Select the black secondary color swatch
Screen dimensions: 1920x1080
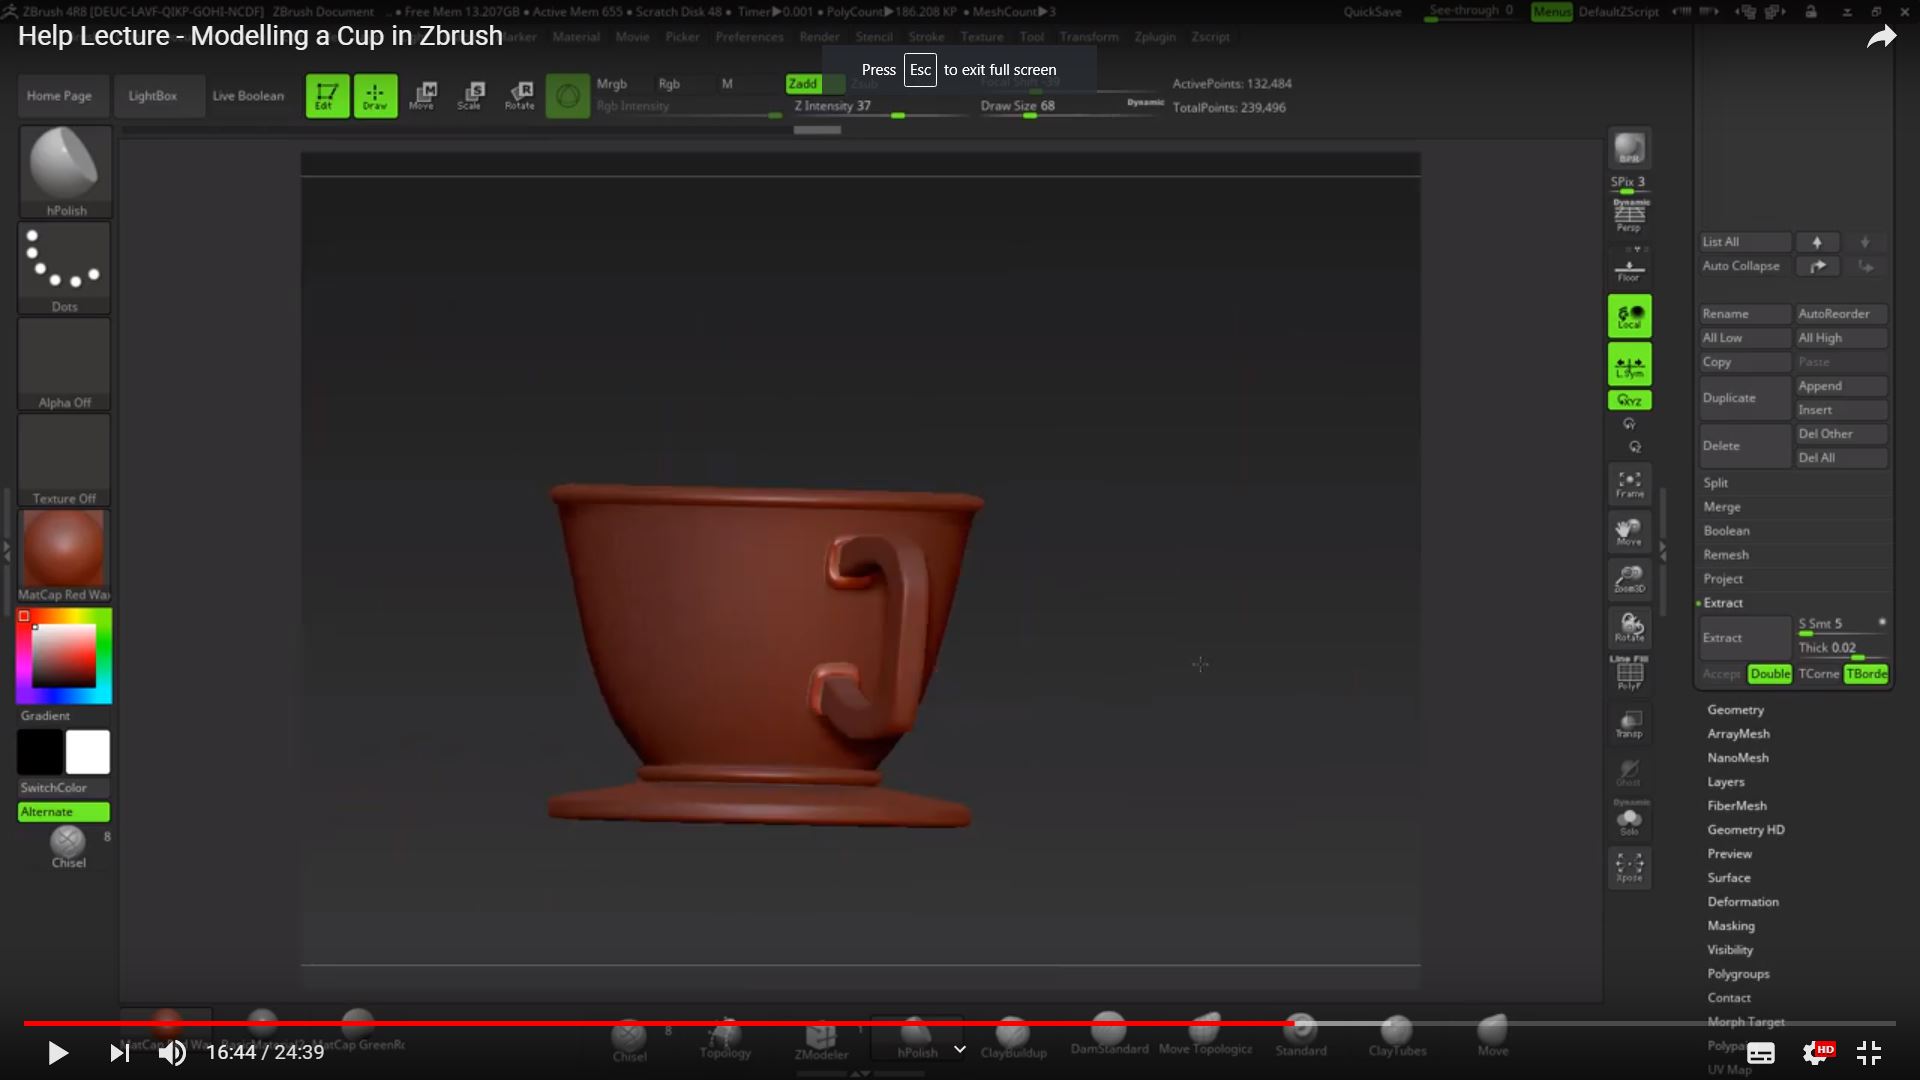pos(40,752)
